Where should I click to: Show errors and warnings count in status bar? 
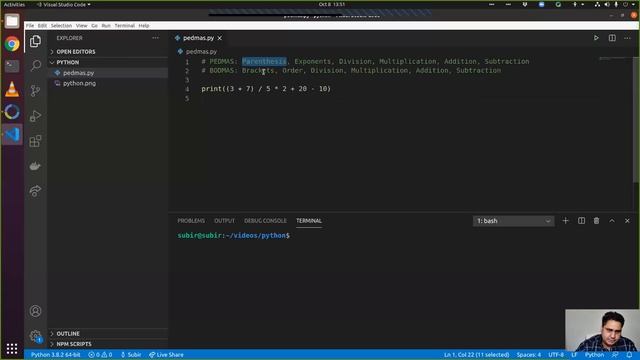pos(100,355)
